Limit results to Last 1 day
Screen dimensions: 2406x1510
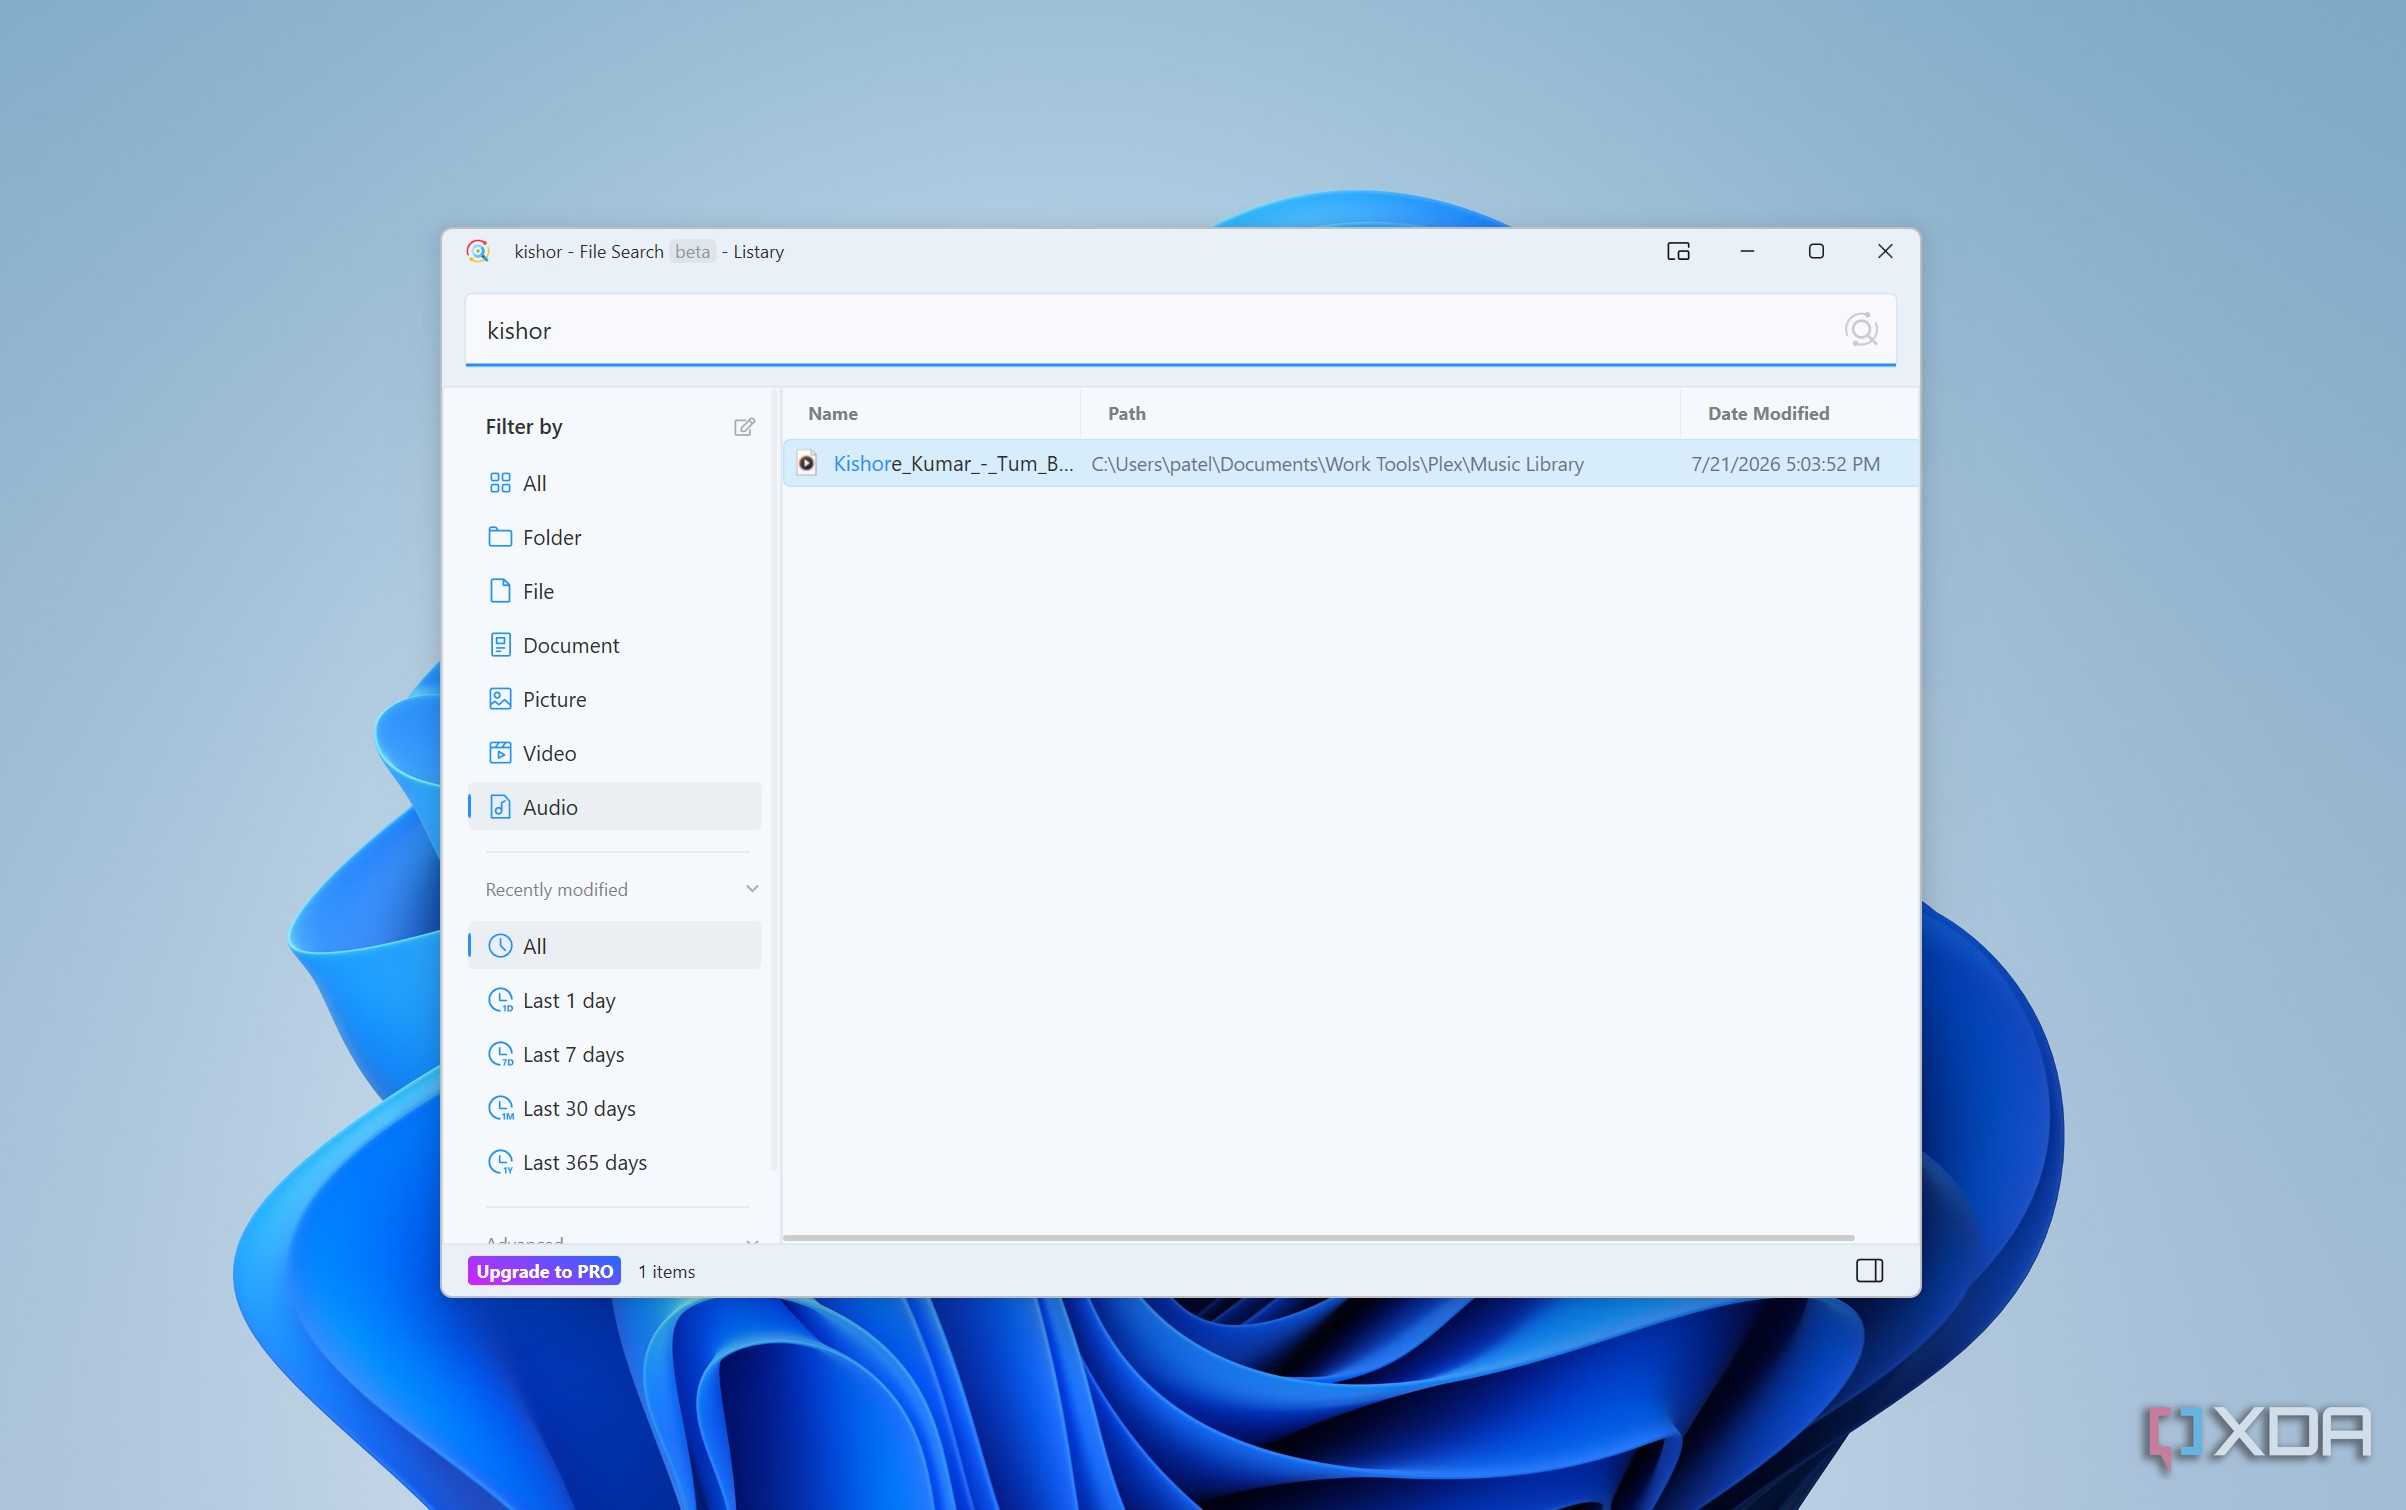614,1000
